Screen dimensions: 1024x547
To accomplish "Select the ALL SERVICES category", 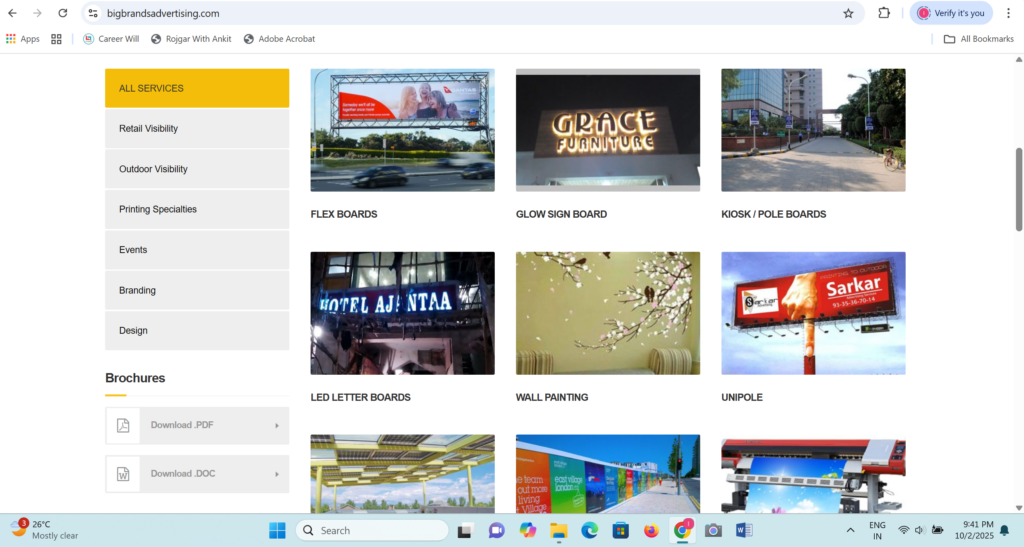I will tap(197, 88).
